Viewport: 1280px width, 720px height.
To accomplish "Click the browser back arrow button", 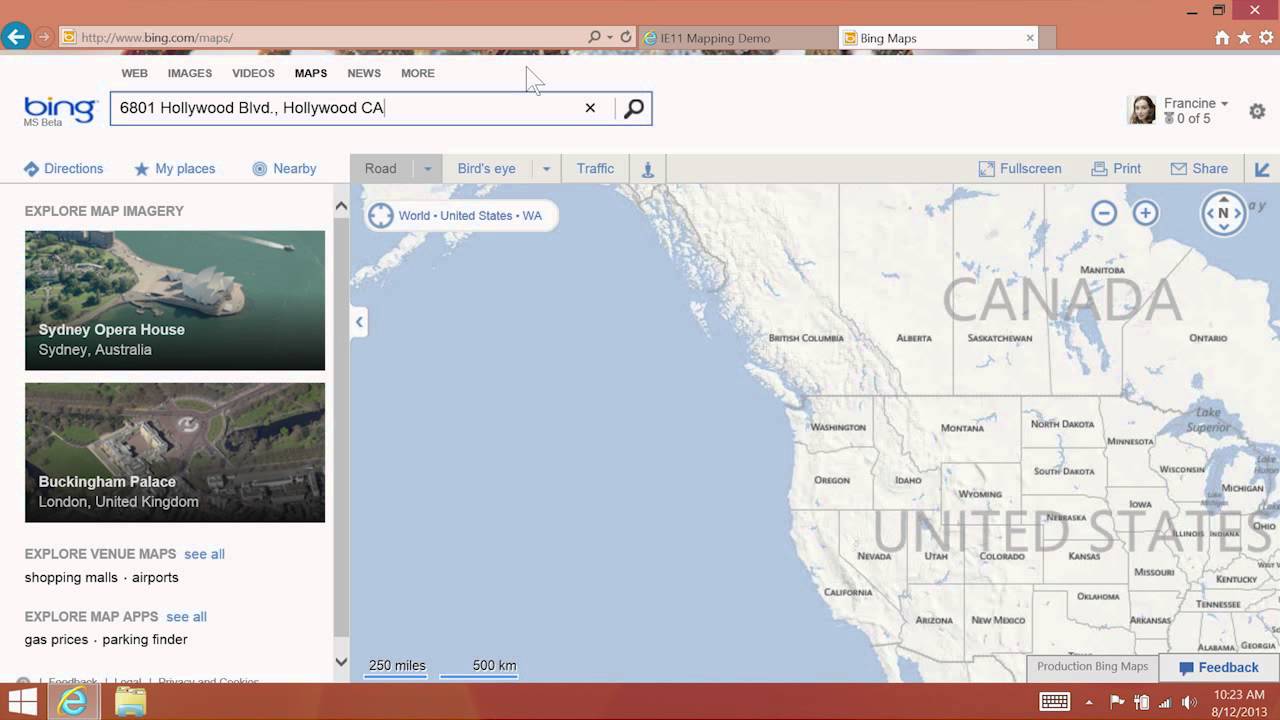I will (15, 37).
